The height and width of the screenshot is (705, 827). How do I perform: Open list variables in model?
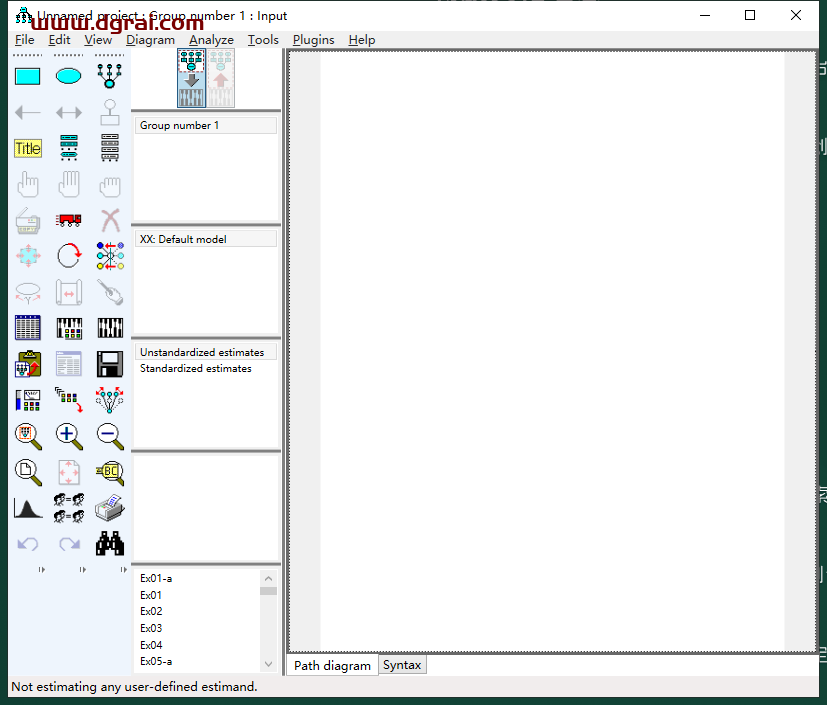click(69, 148)
